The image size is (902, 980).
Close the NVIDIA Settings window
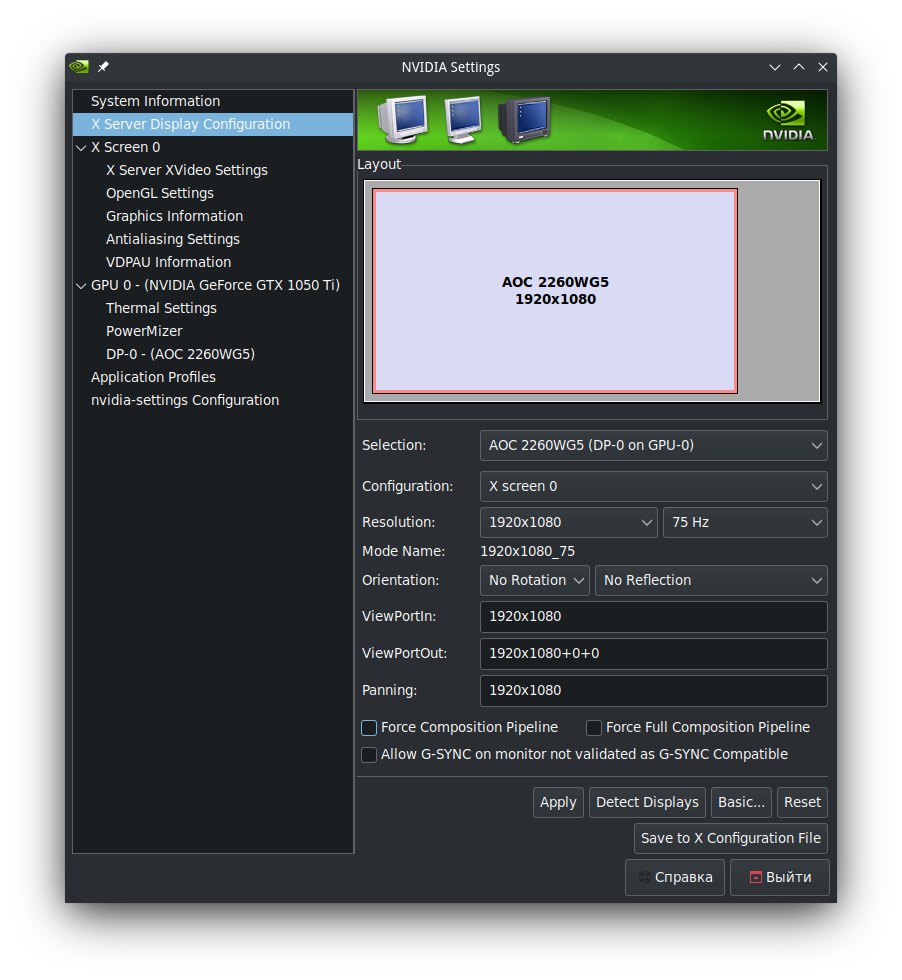pyautogui.click(x=823, y=67)
